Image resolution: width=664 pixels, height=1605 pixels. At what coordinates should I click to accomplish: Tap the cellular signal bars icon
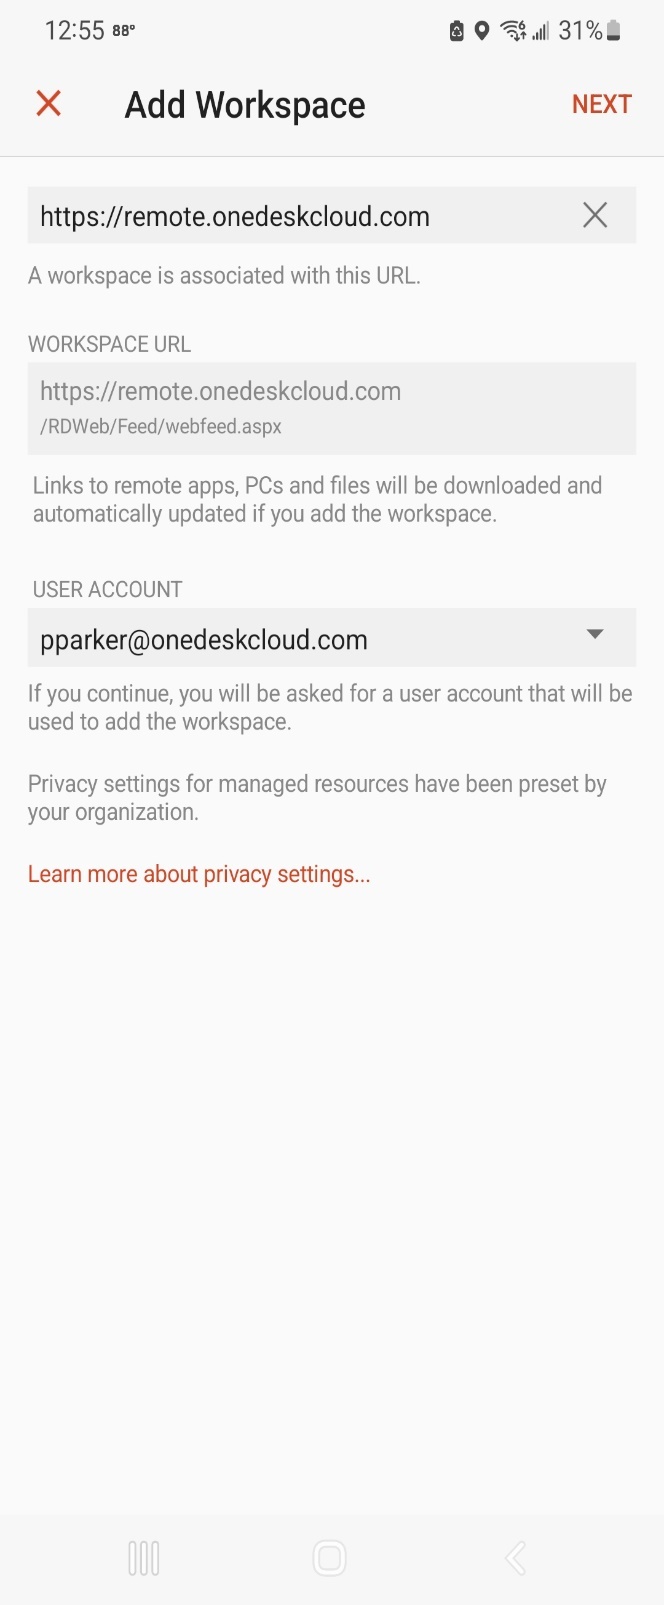click(x=541, y=32)
